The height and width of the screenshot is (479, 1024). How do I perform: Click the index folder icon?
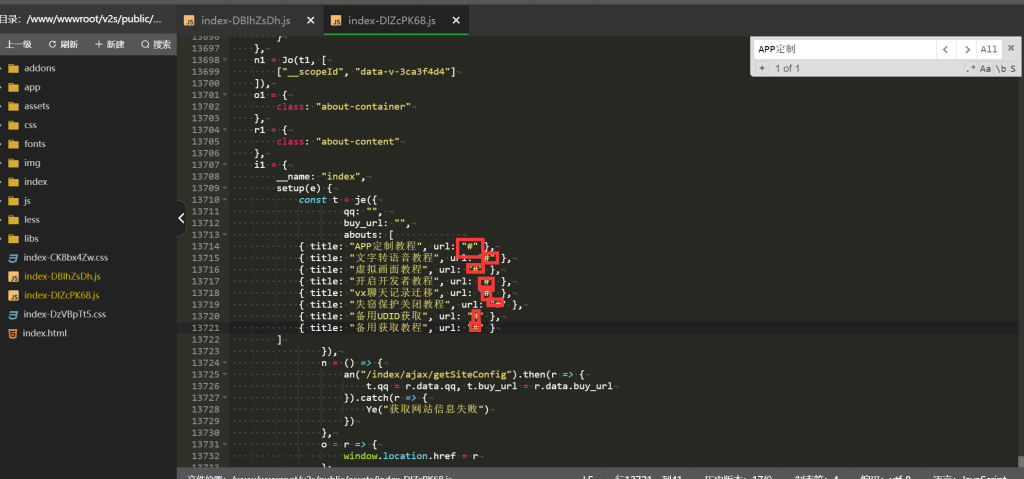coord(13,182)
